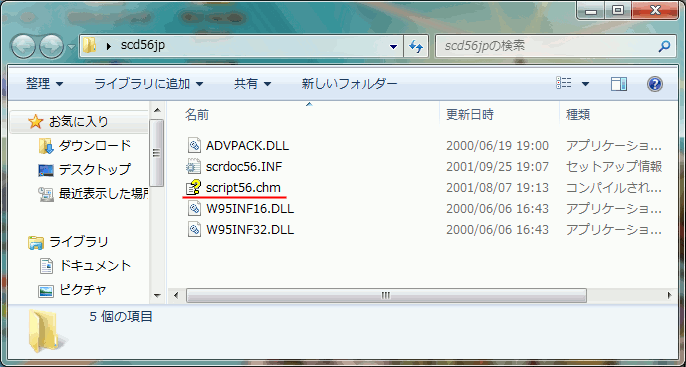Toggle the preview pane button

pyautogui.click(x=619, y=84)
